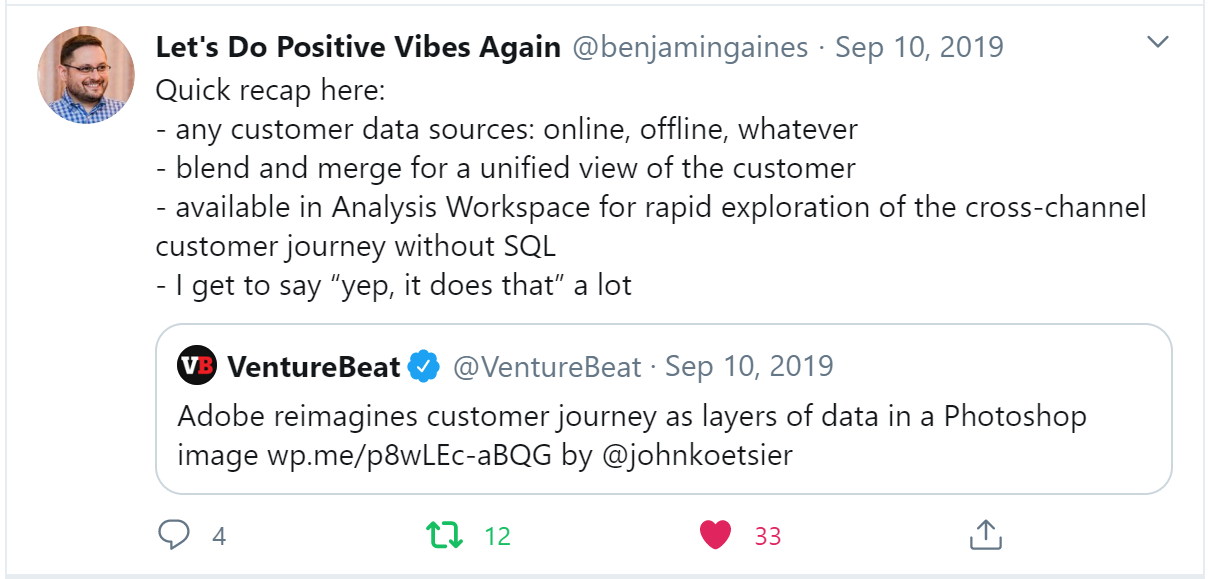
Task: Click the retweet arrows icon
Action: pyautogui.click(x=445, y=535)
